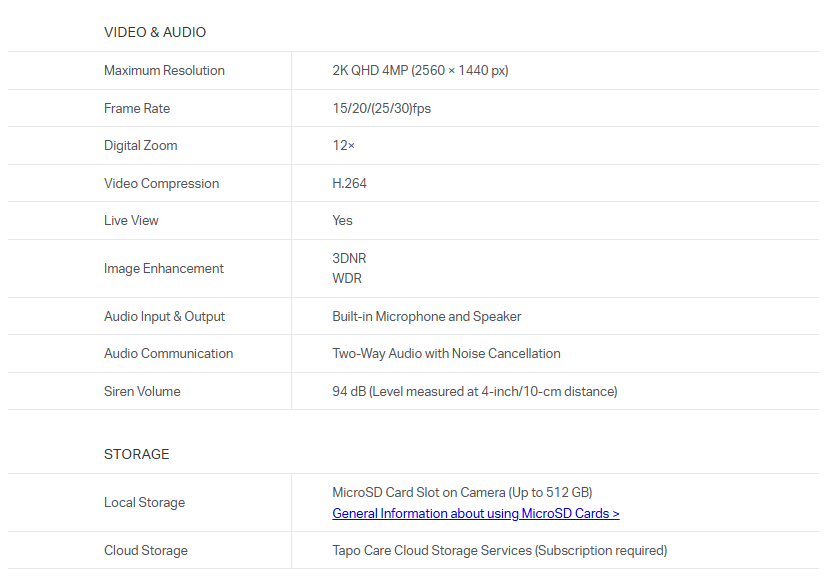Click the 3DNR text
Image resolution: width=833 pixels, height=585 pixels.
349,258
